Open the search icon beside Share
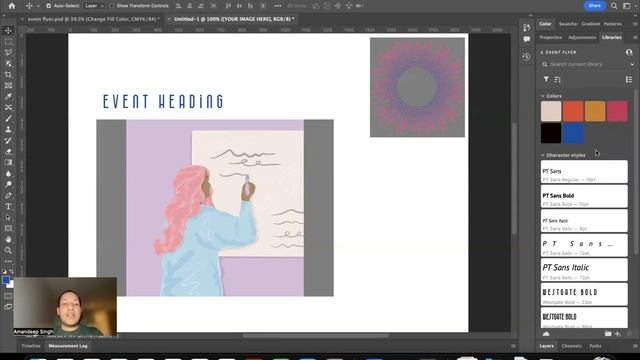The width and height of the screenshot is (640, 360). 614,6
